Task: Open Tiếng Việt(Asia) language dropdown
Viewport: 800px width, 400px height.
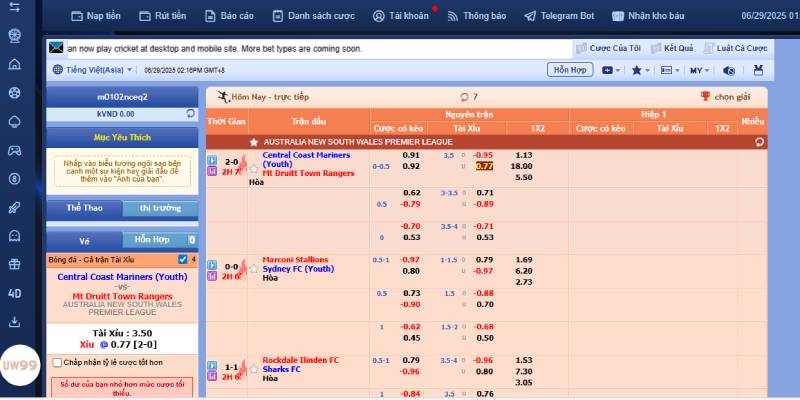Action: 93,70
